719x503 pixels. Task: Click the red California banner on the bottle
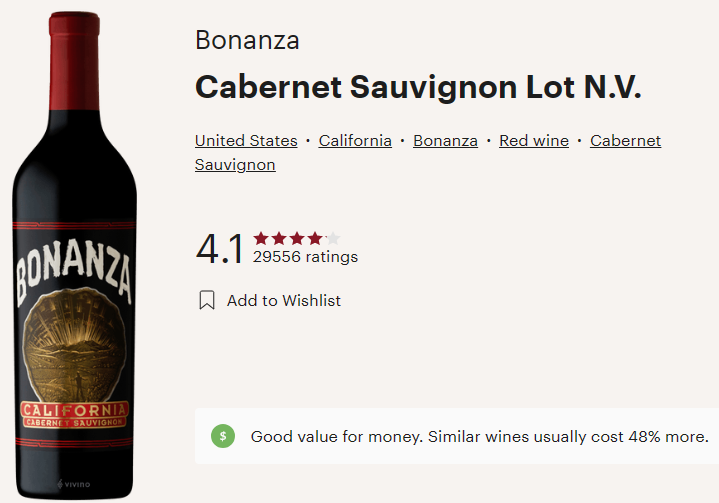[74, 410]
